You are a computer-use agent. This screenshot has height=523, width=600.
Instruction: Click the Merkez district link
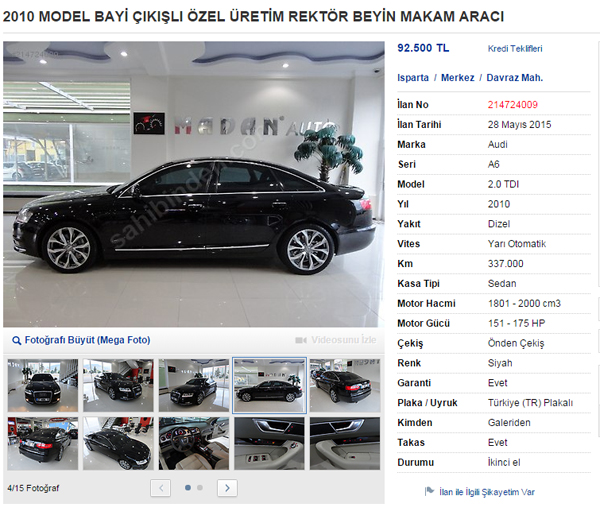458,78
